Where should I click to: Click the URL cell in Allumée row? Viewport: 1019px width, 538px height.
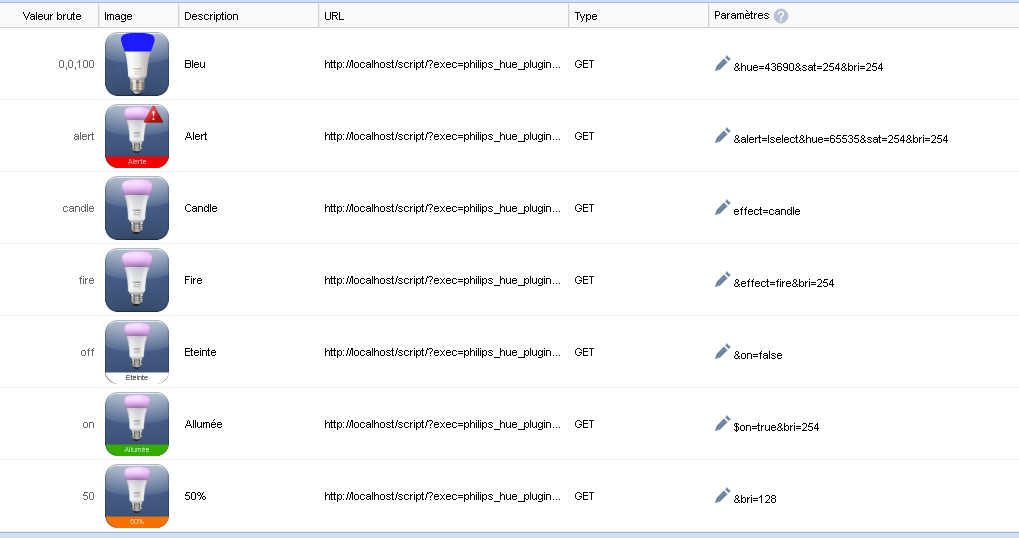[443, 424]
